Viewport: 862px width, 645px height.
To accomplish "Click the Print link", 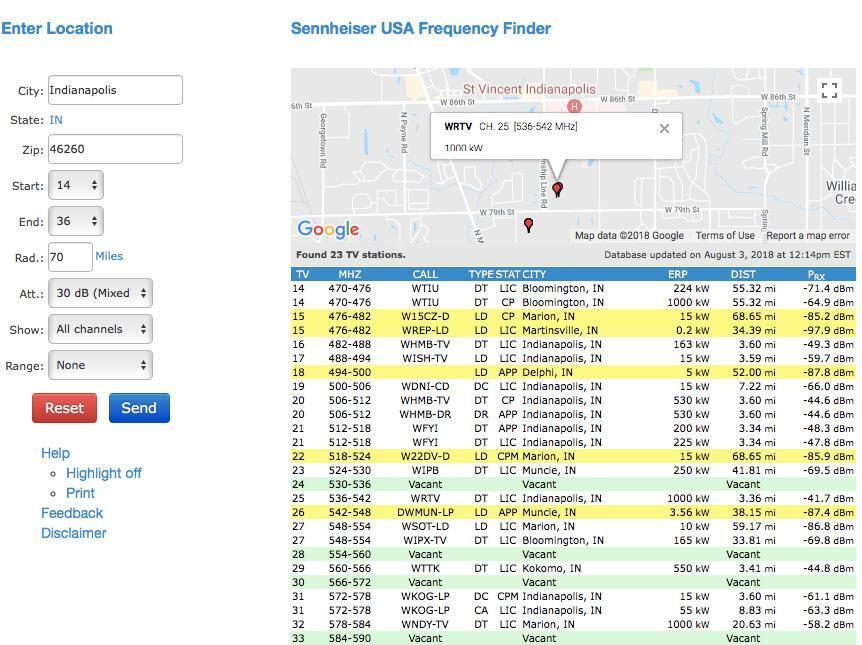I will click(80, 493).
